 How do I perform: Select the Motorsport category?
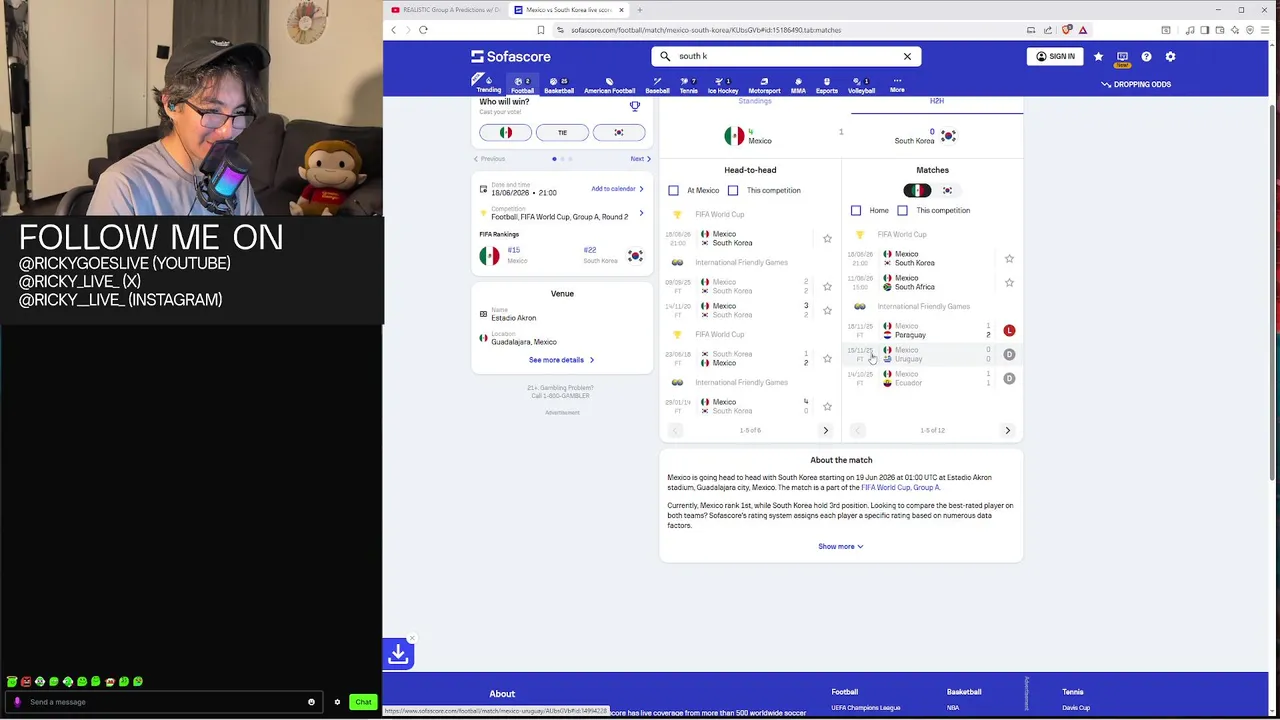tap(764, 85)
